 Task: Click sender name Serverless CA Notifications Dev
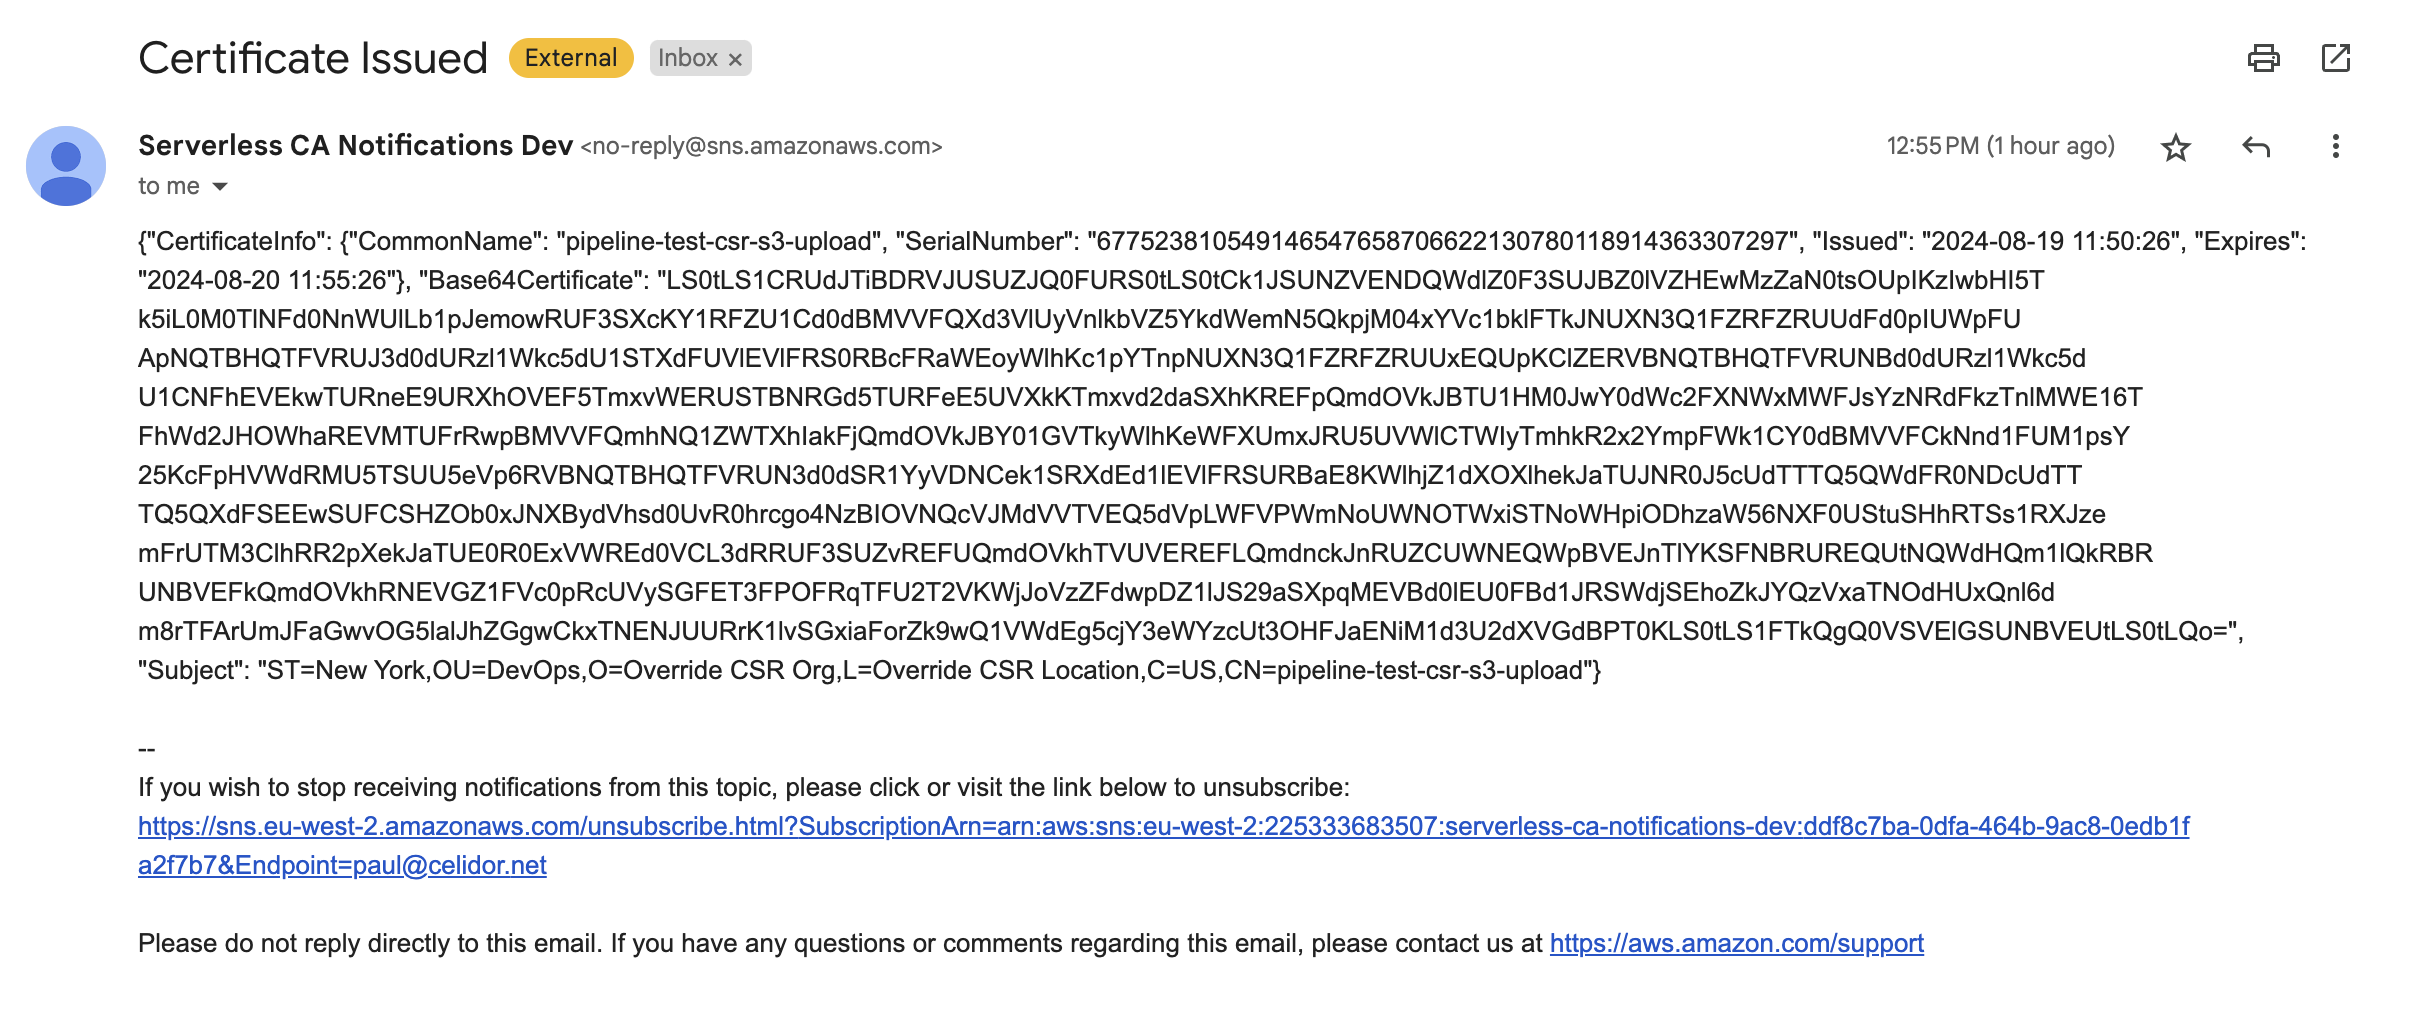[x=355, y=145]
